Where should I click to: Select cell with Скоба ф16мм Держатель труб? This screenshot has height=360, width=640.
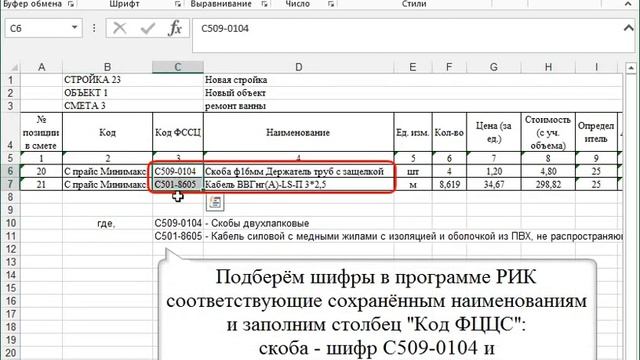pos(299,171)
